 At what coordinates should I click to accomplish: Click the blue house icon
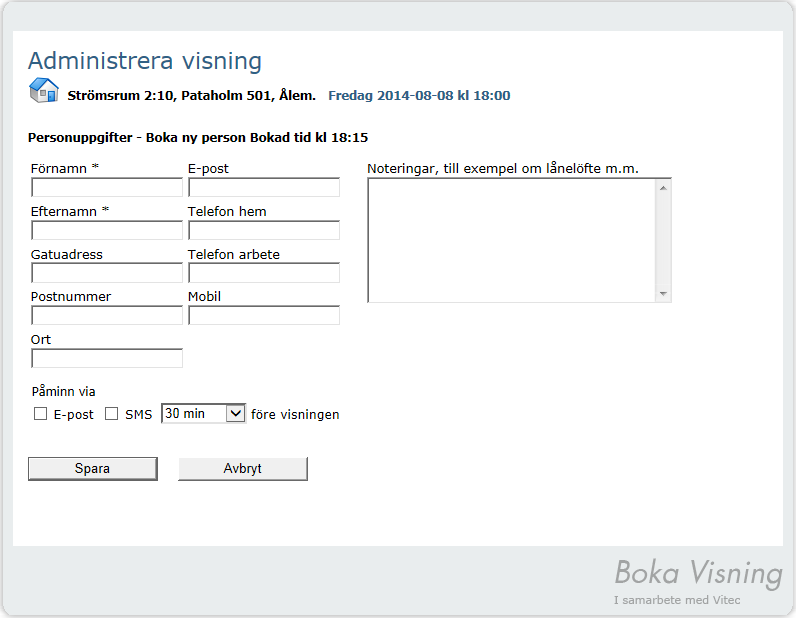44,90
